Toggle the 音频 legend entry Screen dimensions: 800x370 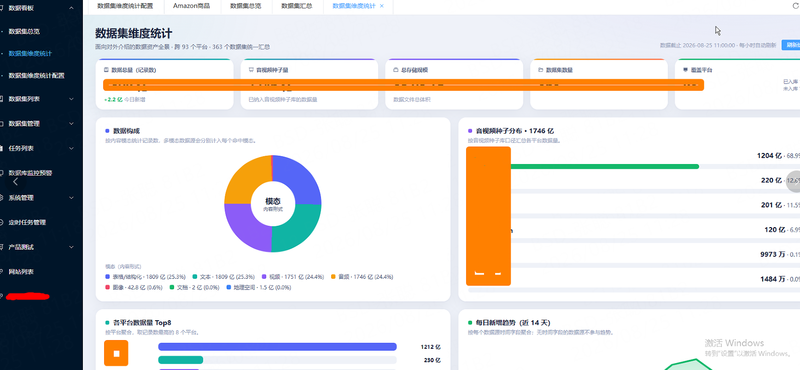click(362, 277)
